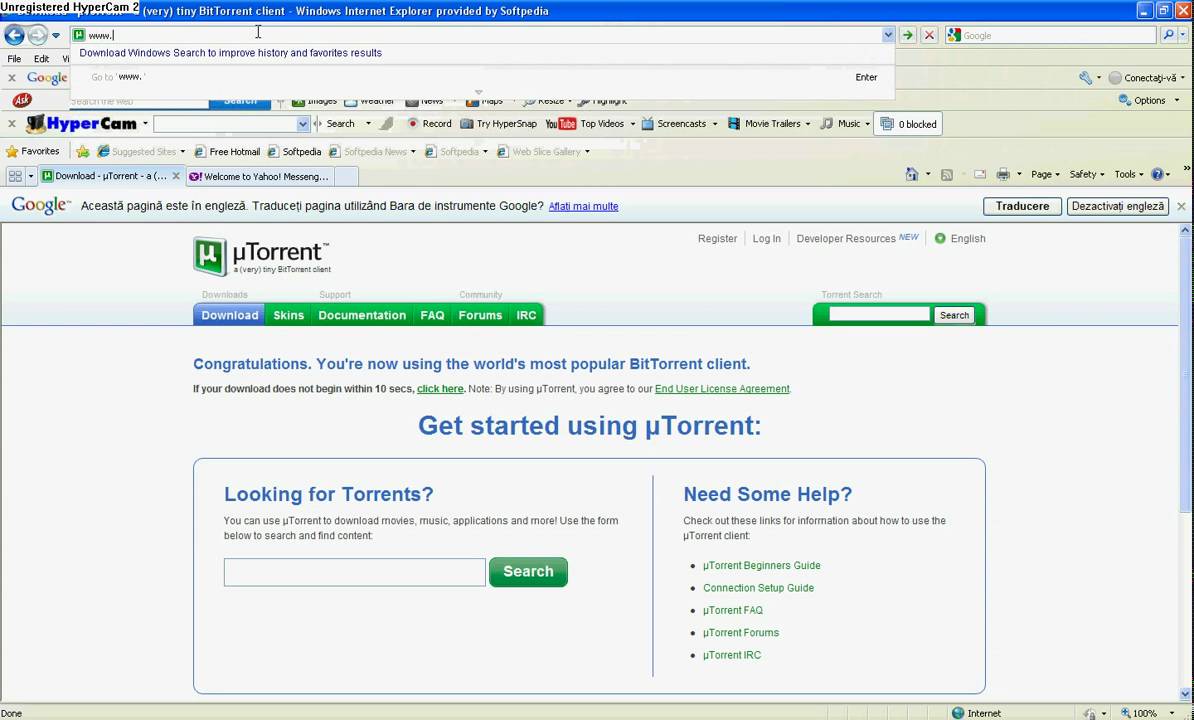Viewport: 1194px width, 720px height.
Task: Open Softpedia bookmark in favorites bar
Action: 295,151
